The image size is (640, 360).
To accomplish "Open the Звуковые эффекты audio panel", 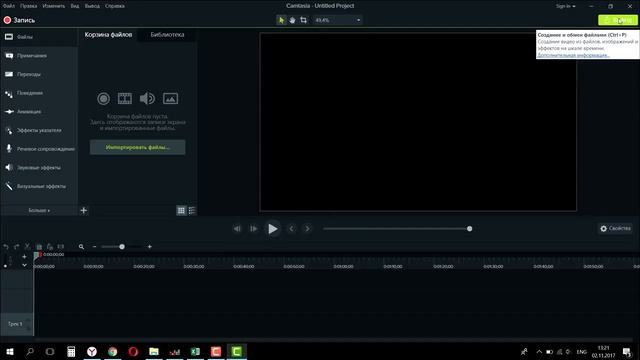I will (x=39, y=167).
